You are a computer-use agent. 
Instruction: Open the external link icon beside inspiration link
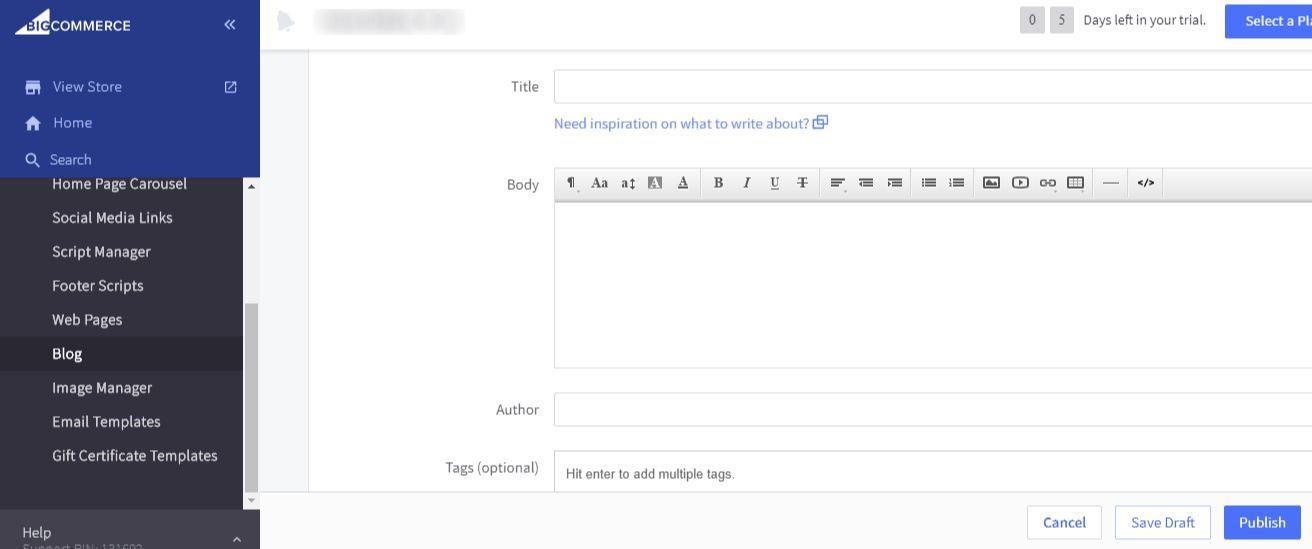(x=820, y=122)
